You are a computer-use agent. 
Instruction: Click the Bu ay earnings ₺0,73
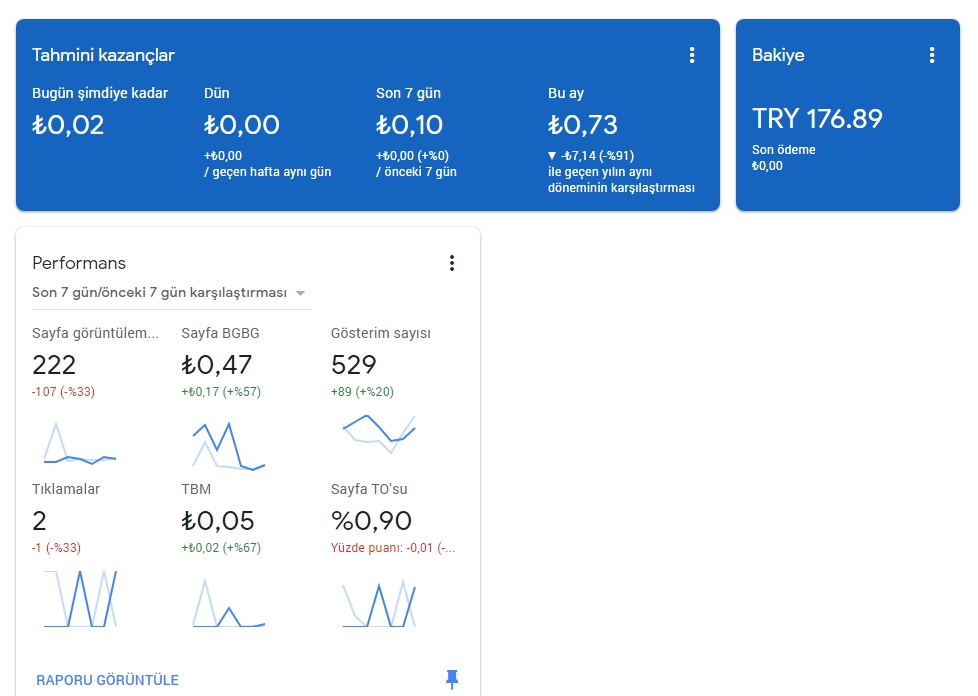click(x=583, y=125)
